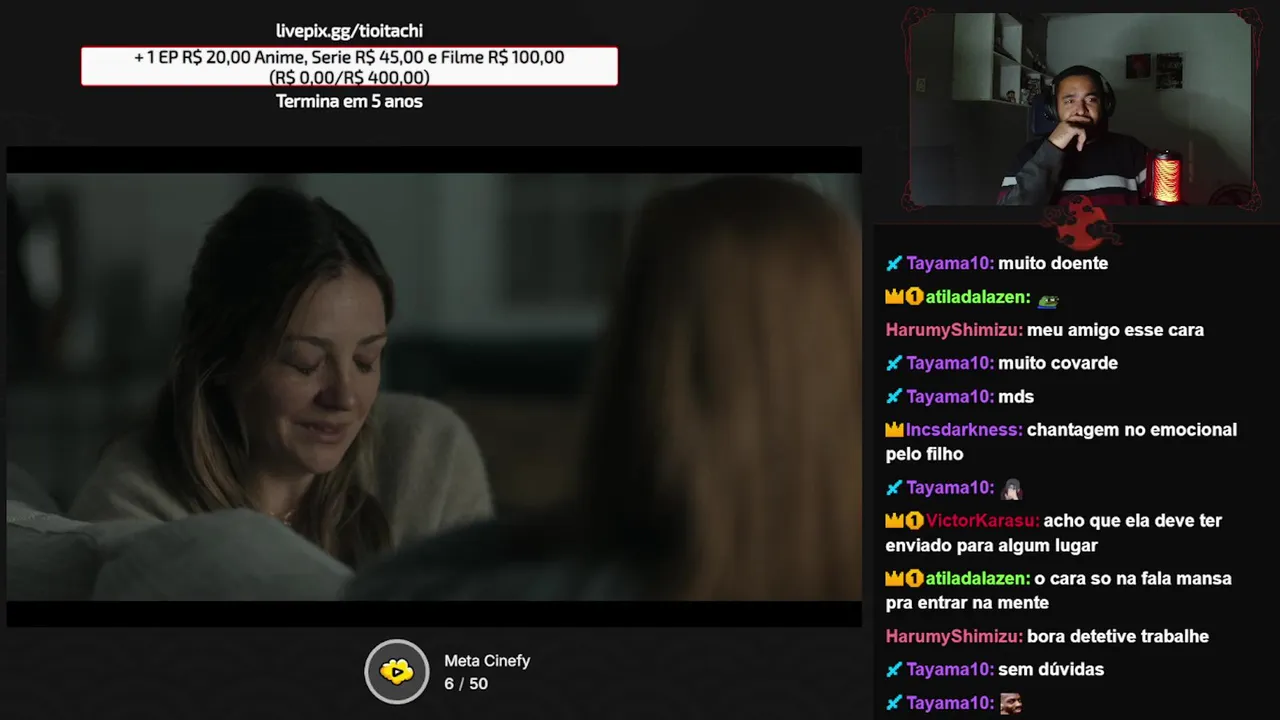Click sword badge next to 'mds' message

894,397
